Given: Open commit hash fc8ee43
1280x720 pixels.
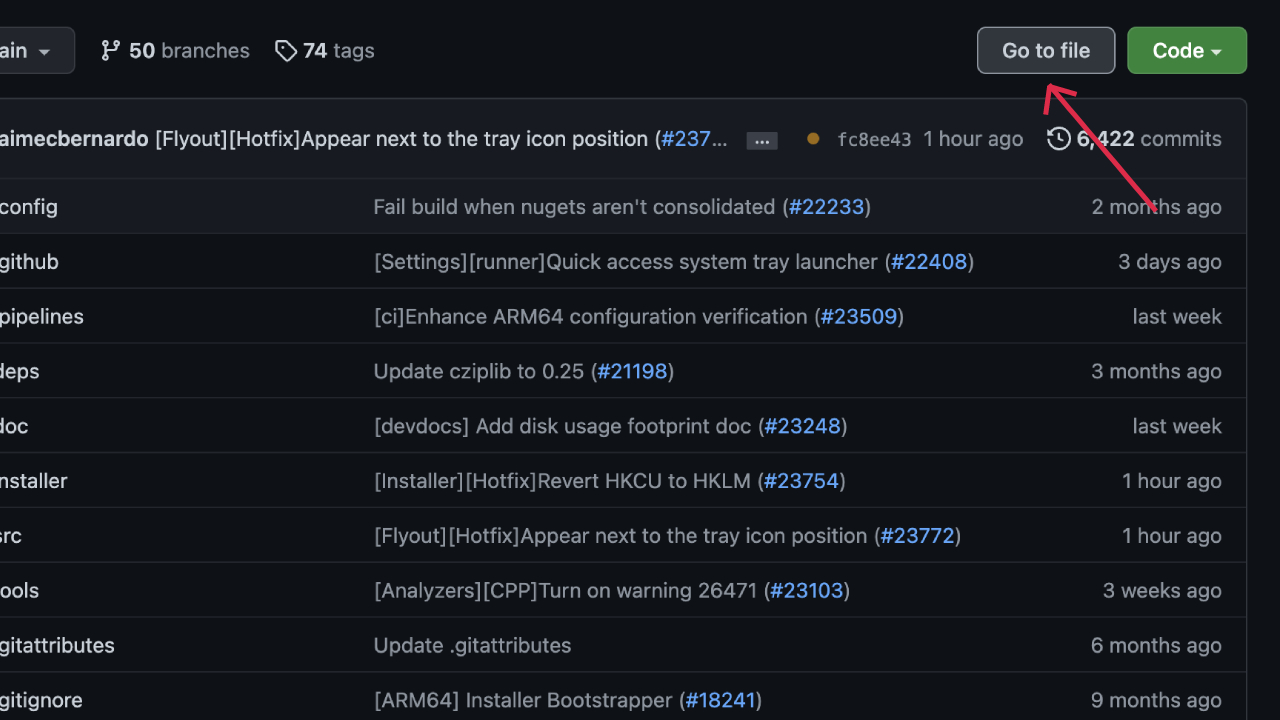Looking at the screenshot, I should click(x=874, y=140).
